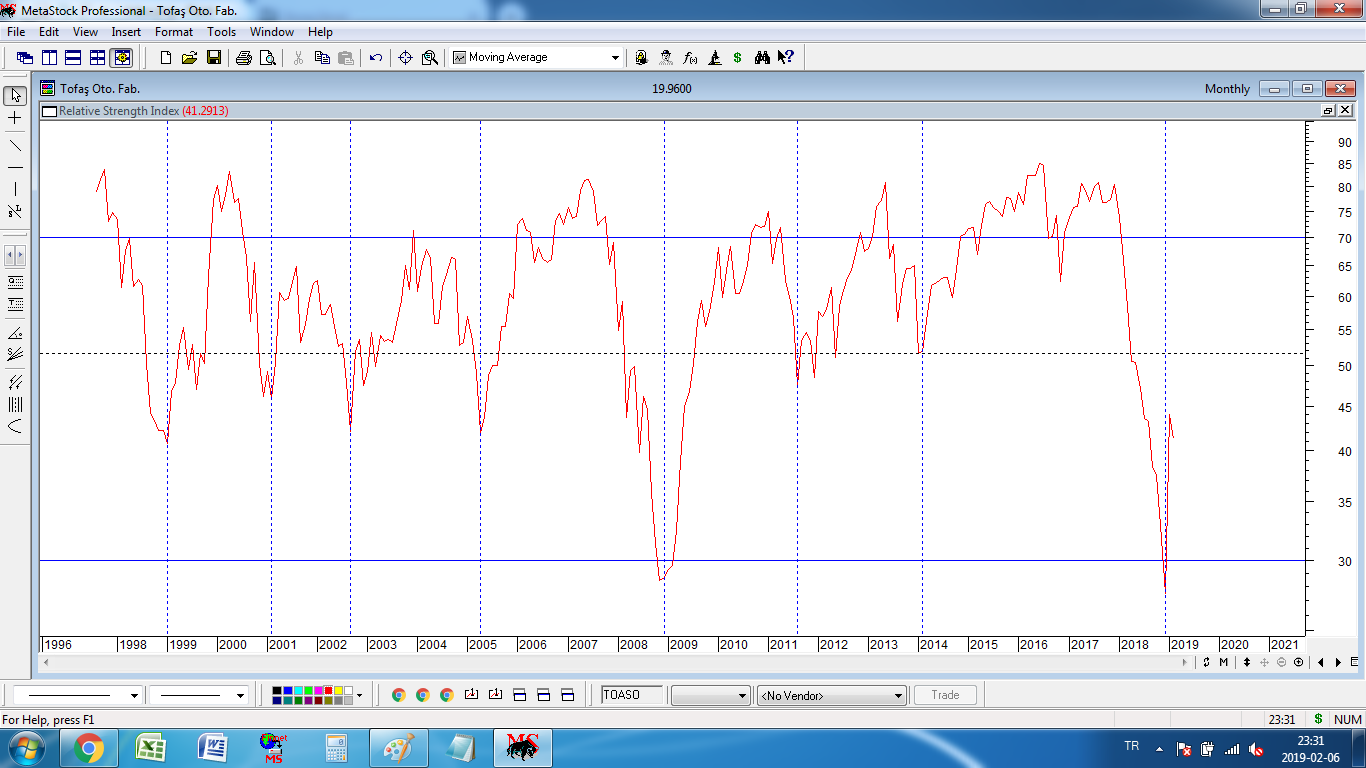Select the vertical cycle lines tool
This screenshot has width=1366, height=768.
tap(15, 404)
